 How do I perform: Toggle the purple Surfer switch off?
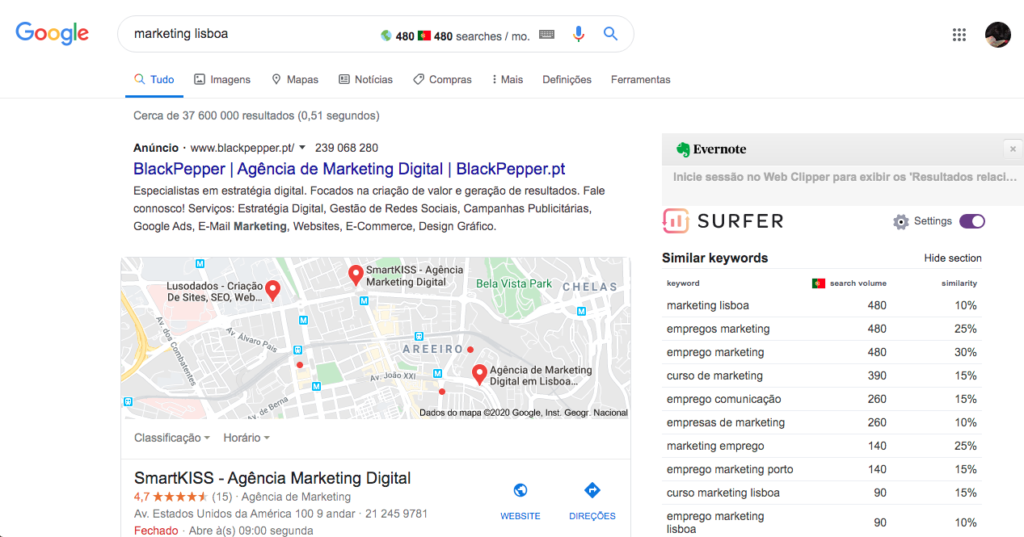tap(971, 221)
